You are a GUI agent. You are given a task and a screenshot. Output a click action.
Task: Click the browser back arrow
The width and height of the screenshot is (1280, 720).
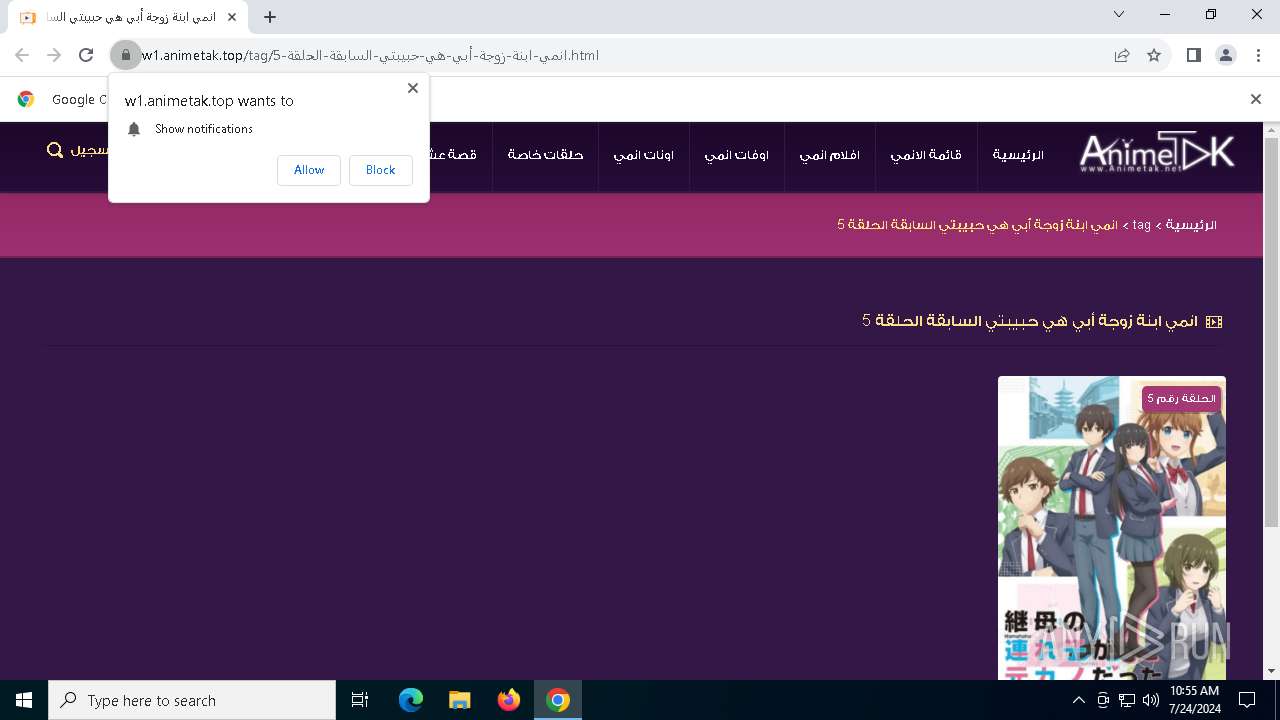point(22,55)
